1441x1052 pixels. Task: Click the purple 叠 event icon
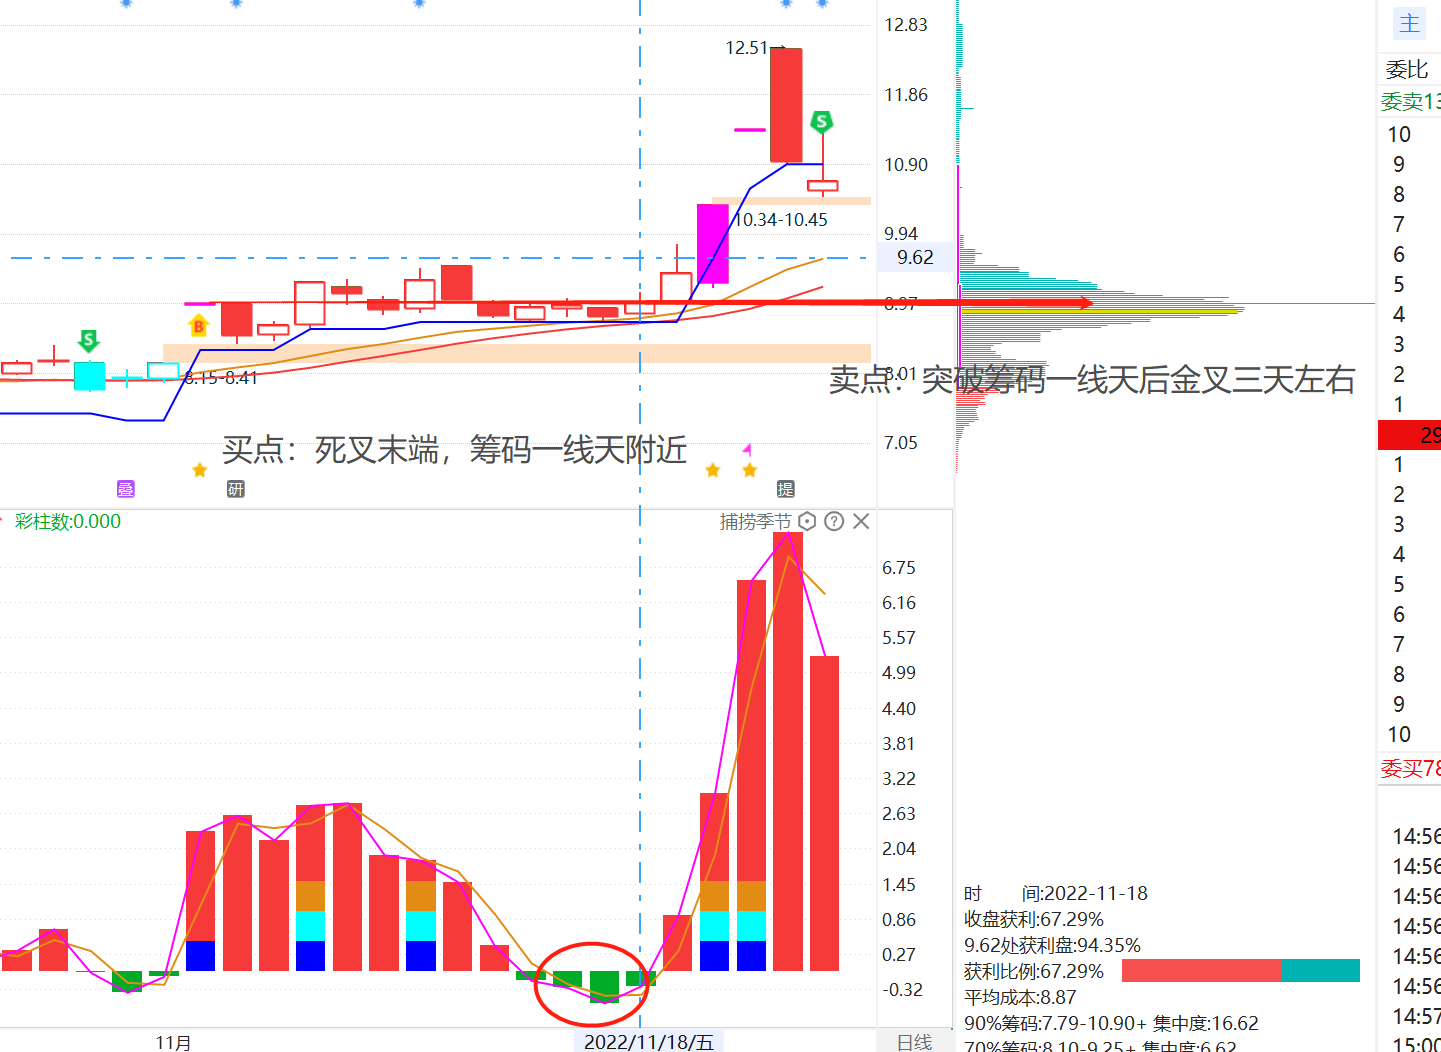pyautogui.click(x=125, y=489)
